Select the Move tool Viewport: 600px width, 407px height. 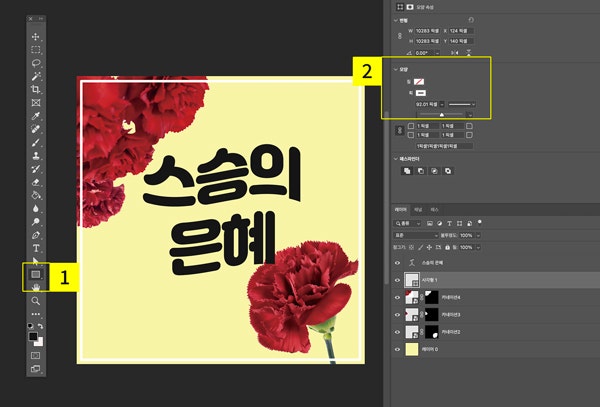(x=36, y=37)
